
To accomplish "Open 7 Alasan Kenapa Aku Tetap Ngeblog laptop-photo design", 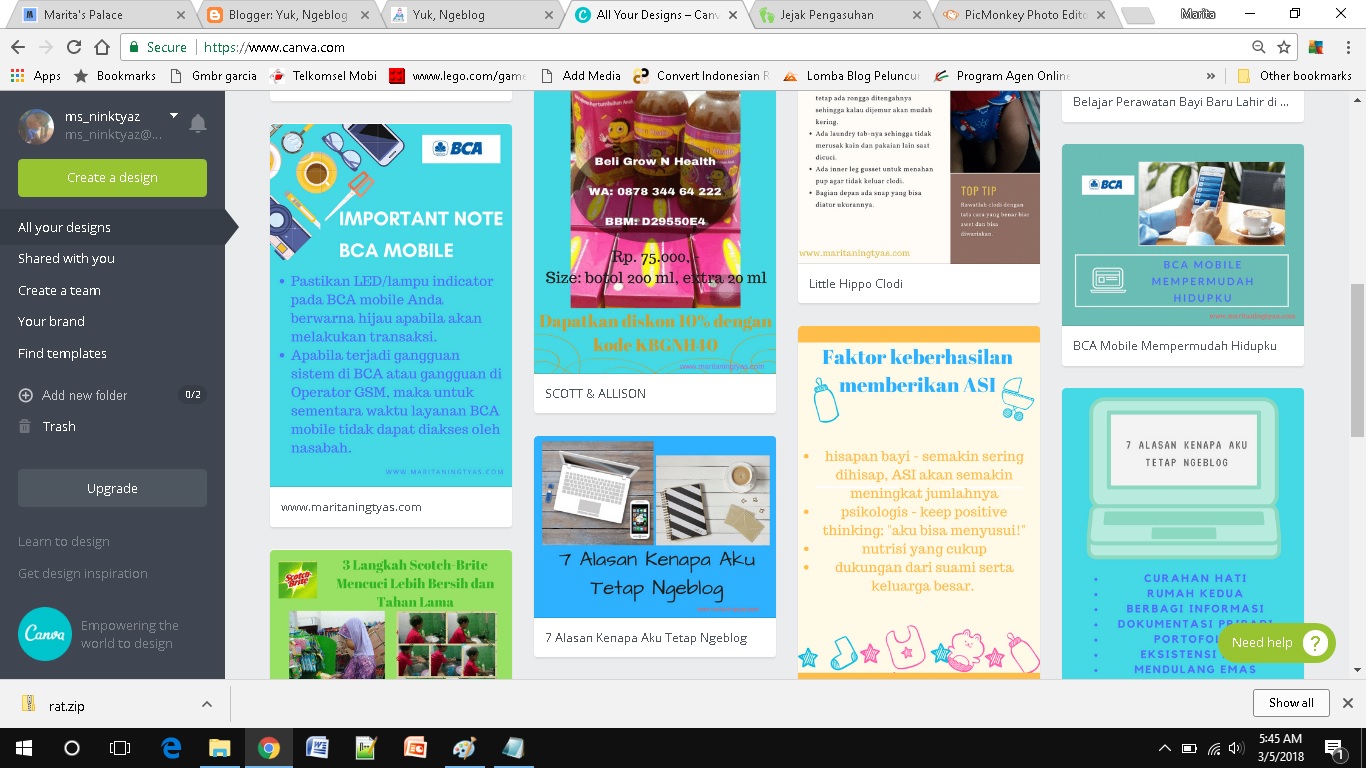I will (x=655, y=527).
